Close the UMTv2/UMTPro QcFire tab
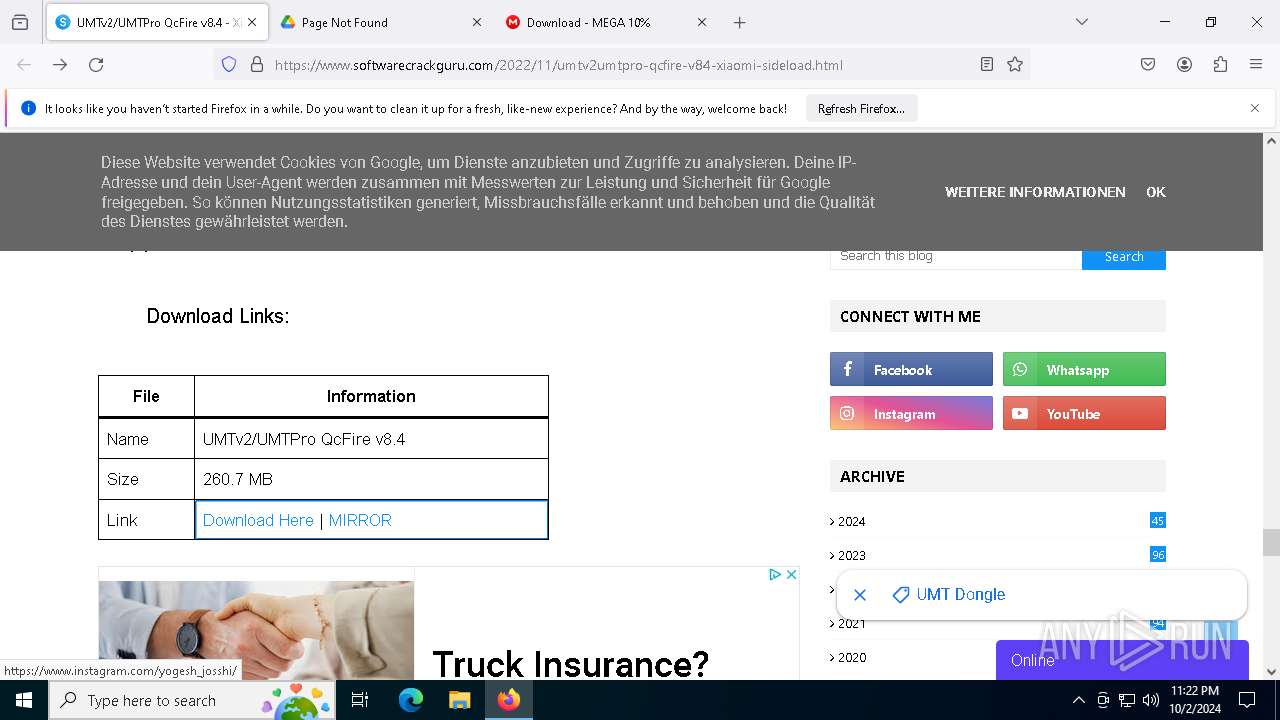 point(252,22)
